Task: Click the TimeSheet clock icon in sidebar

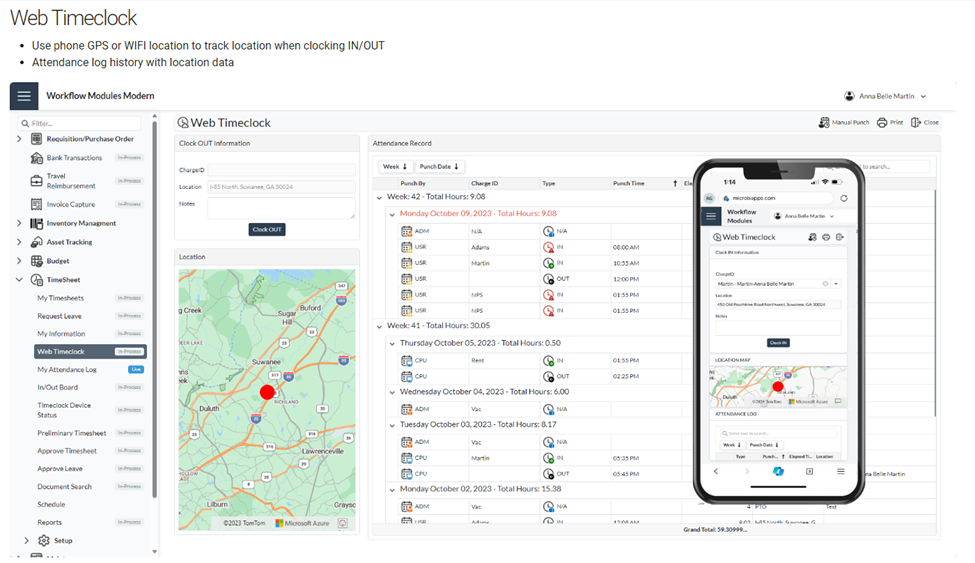Action: [x=37, y=280]
